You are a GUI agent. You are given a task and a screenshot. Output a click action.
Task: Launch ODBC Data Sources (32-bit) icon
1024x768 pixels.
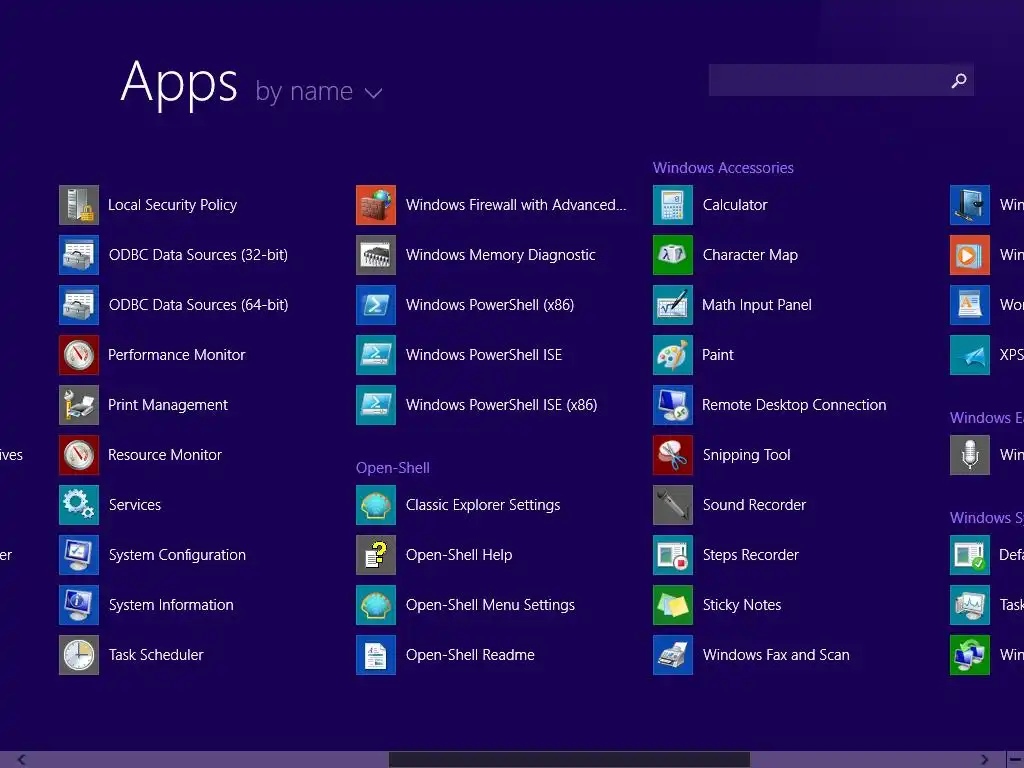point(79,255)
